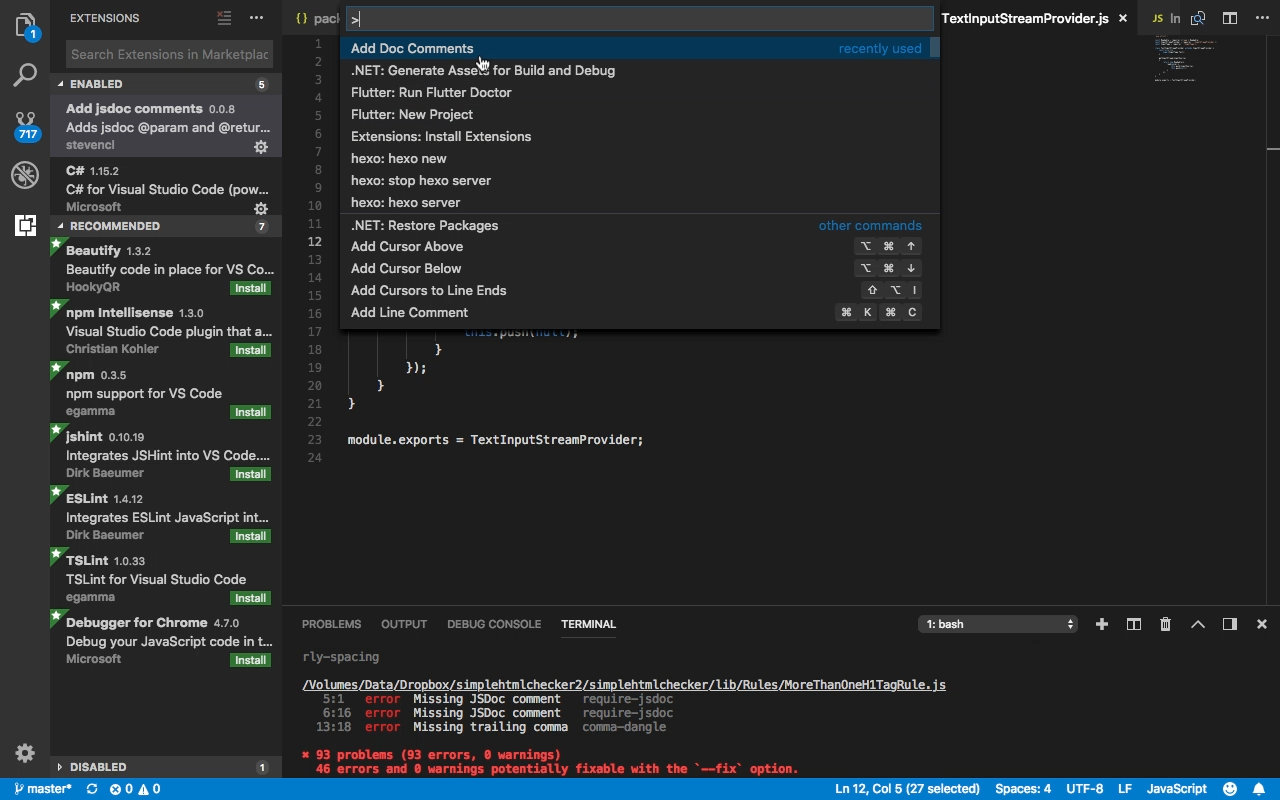Open Source Control view with 717 badge

pos(25,125)
